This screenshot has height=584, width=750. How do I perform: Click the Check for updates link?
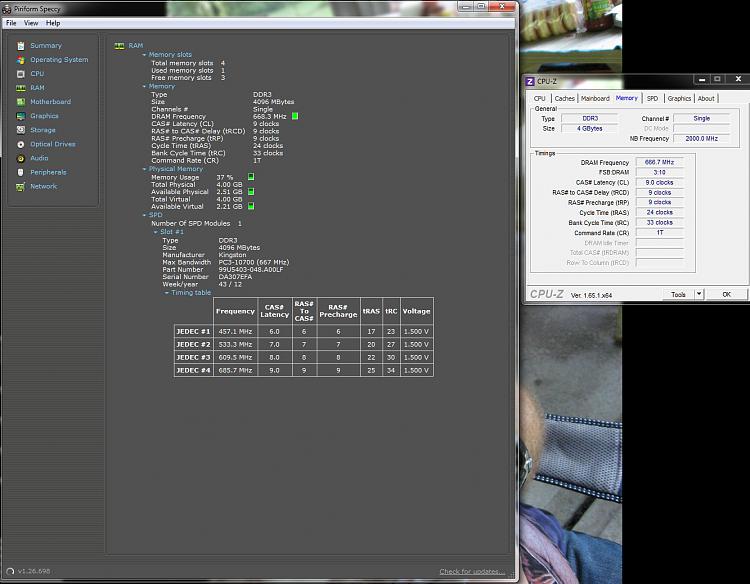point(472,572)
